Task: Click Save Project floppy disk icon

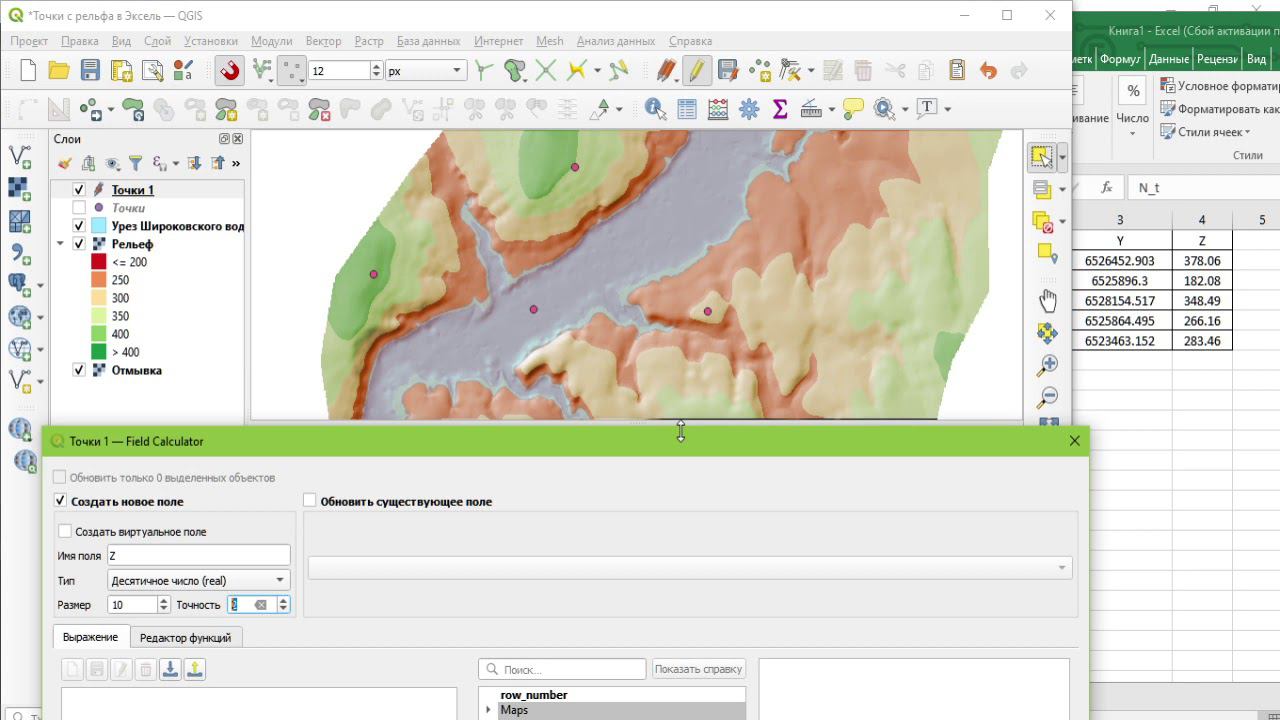Action: point(90,71)
